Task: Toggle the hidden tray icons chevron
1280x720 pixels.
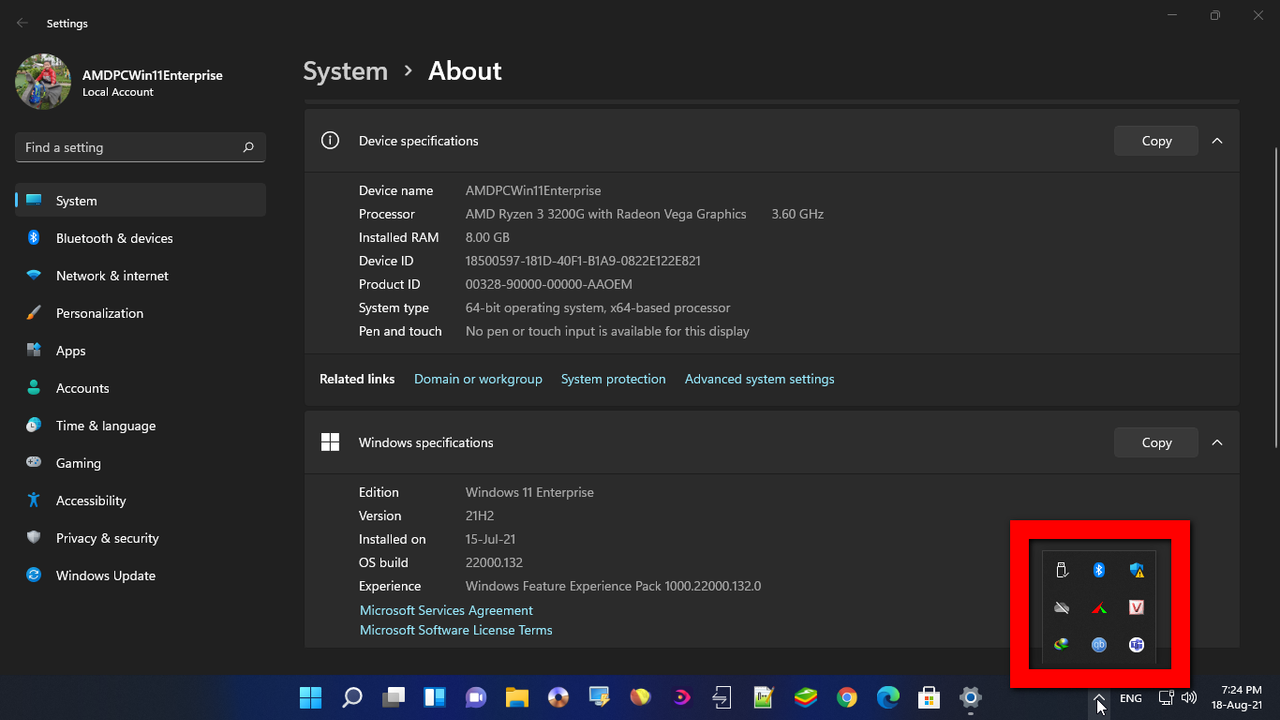Action: pos(1099,697)
